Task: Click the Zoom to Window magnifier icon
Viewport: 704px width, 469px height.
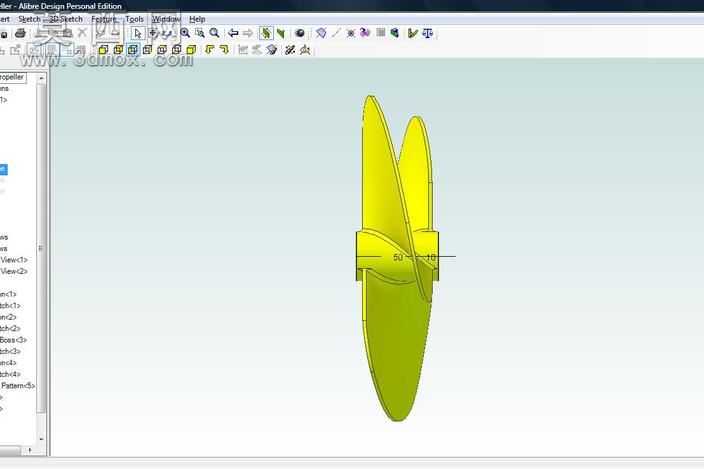Action: (200, 33)
